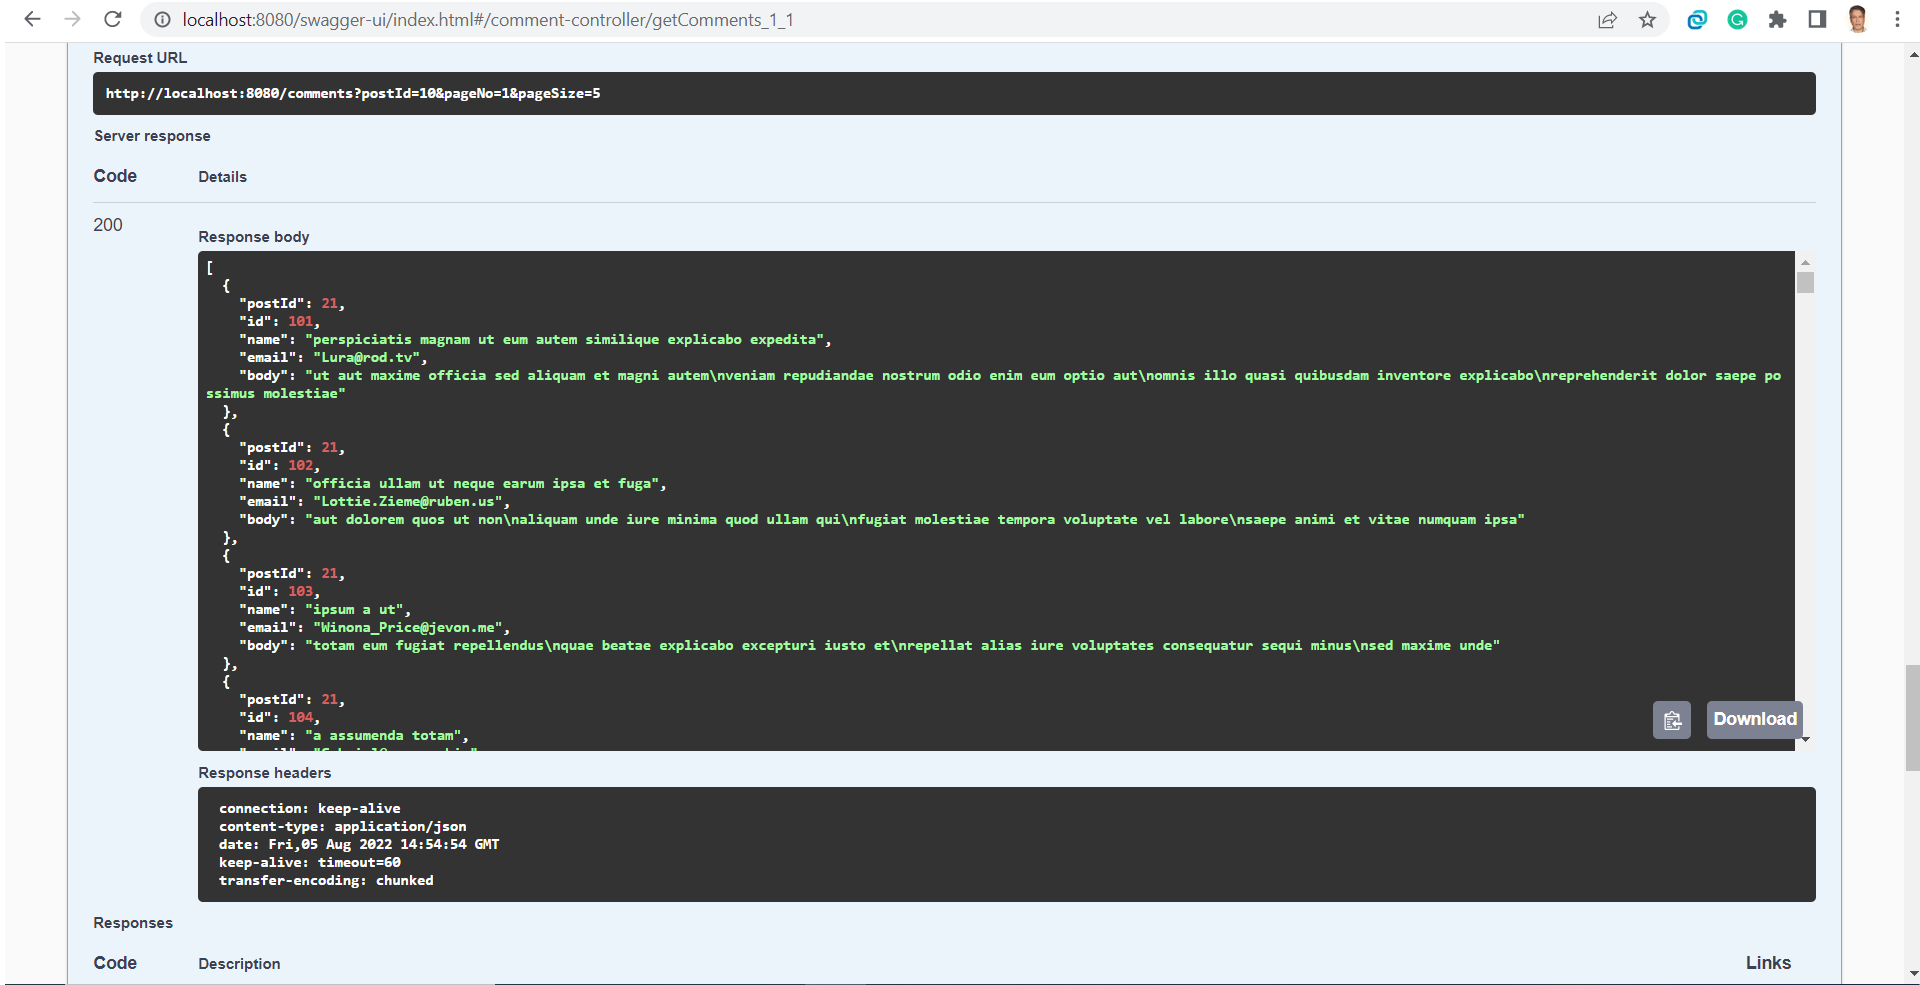Viewport: 1920px width, 985px height.
Task: Open the Grammarly extension icon
Action: tap(1737, 20)
